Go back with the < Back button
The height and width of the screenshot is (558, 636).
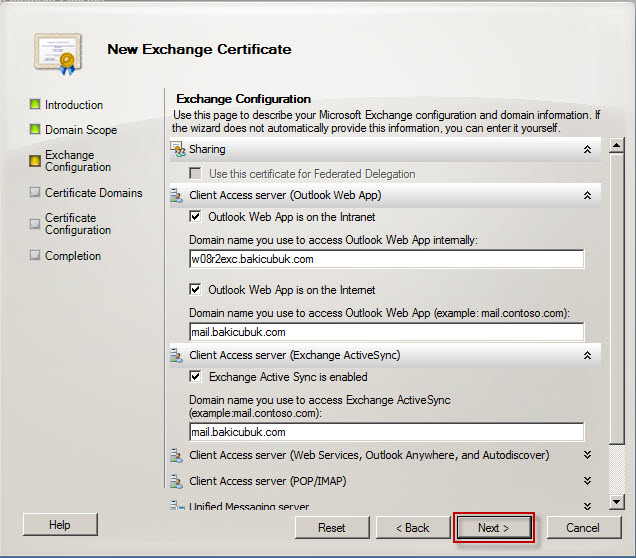pyautogui.click(x=413, y=528)
